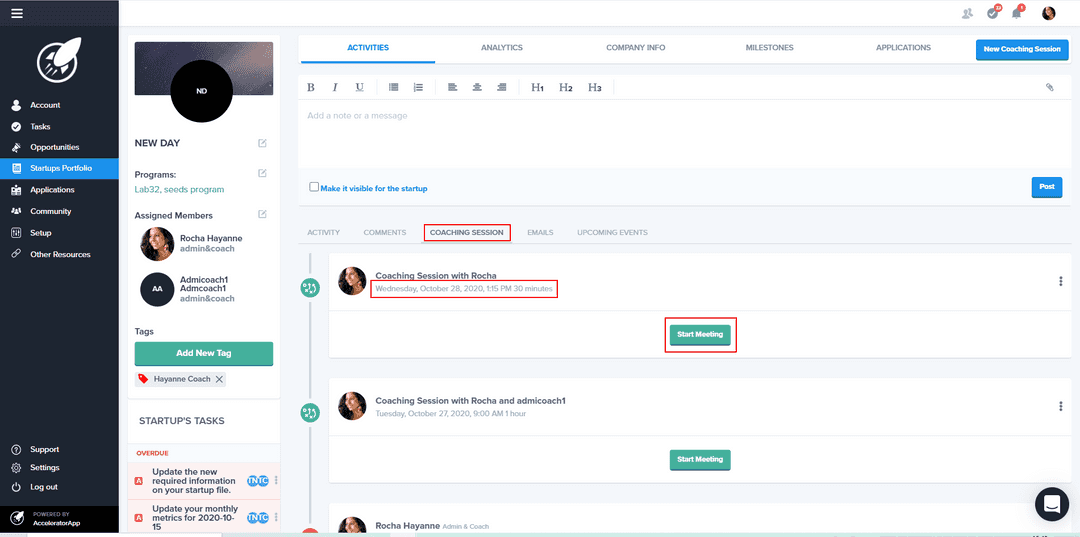Image resolution: width=1080 pixels, height=537 pixels.
Task: Apply Heading 3 style
Action: pyautogui.click(x=595, y=87)
